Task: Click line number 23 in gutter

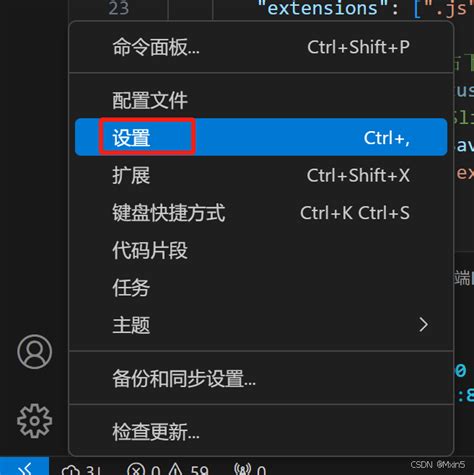Action: (119, 8)
